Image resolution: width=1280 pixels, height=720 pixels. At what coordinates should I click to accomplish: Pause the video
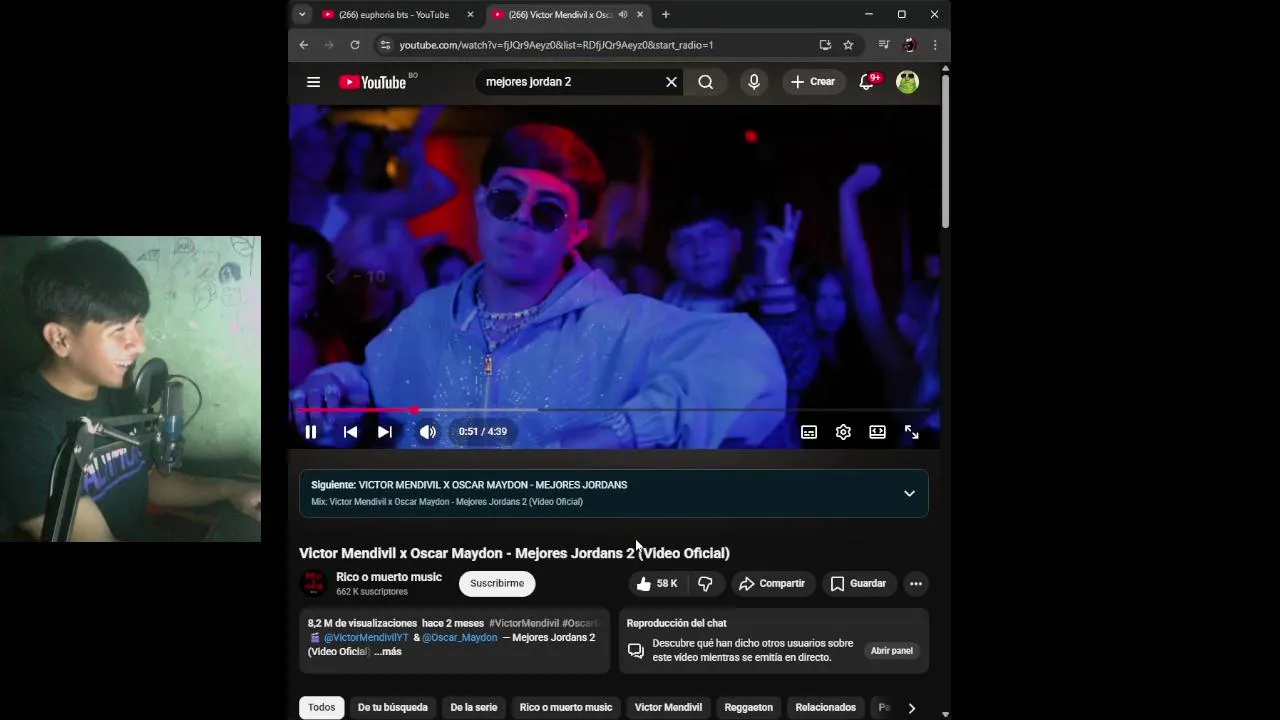tap(311, 432)
